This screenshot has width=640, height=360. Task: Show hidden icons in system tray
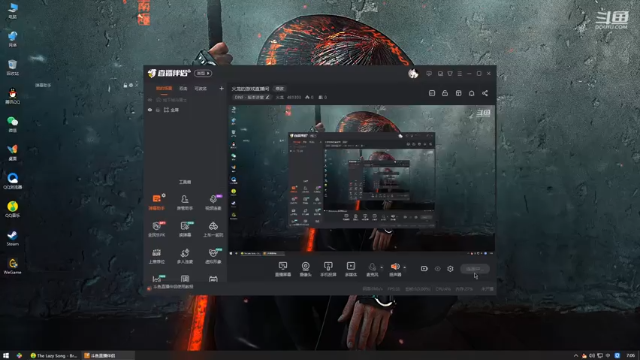pyautogui.click(x=576, y=356)
